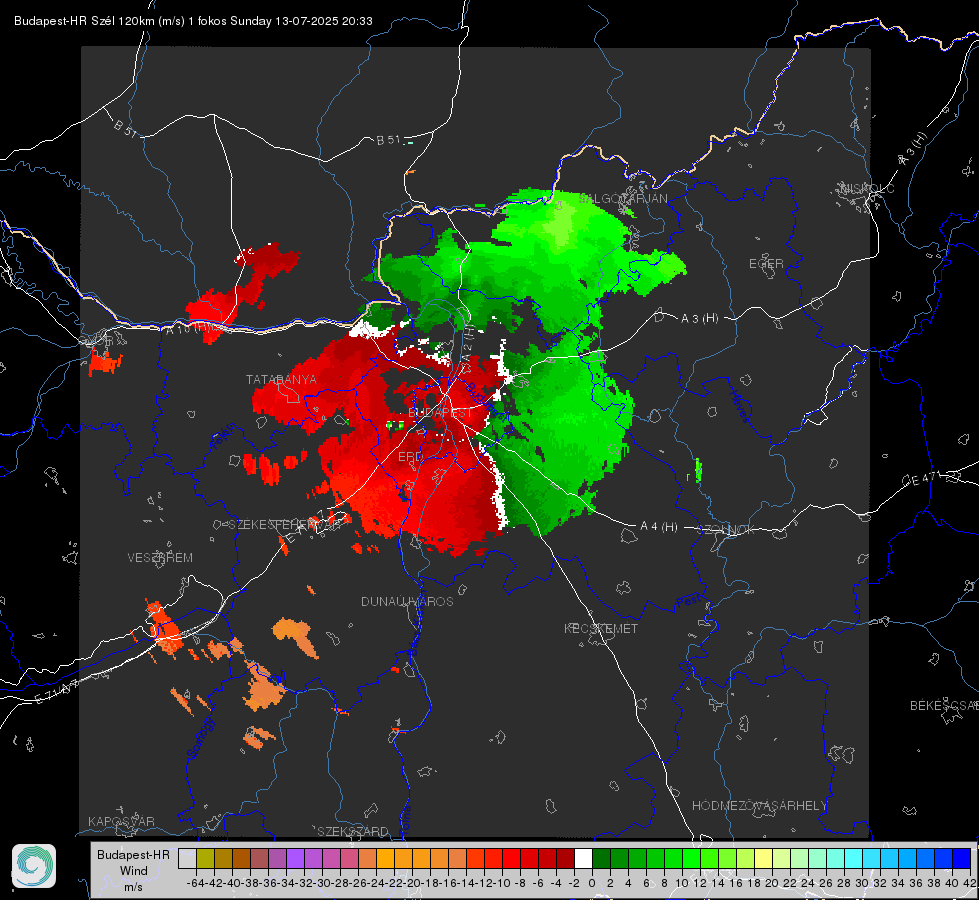Click the 'A 2 (H)' road label
Screen dimensions: 979x900
point(468,342)
